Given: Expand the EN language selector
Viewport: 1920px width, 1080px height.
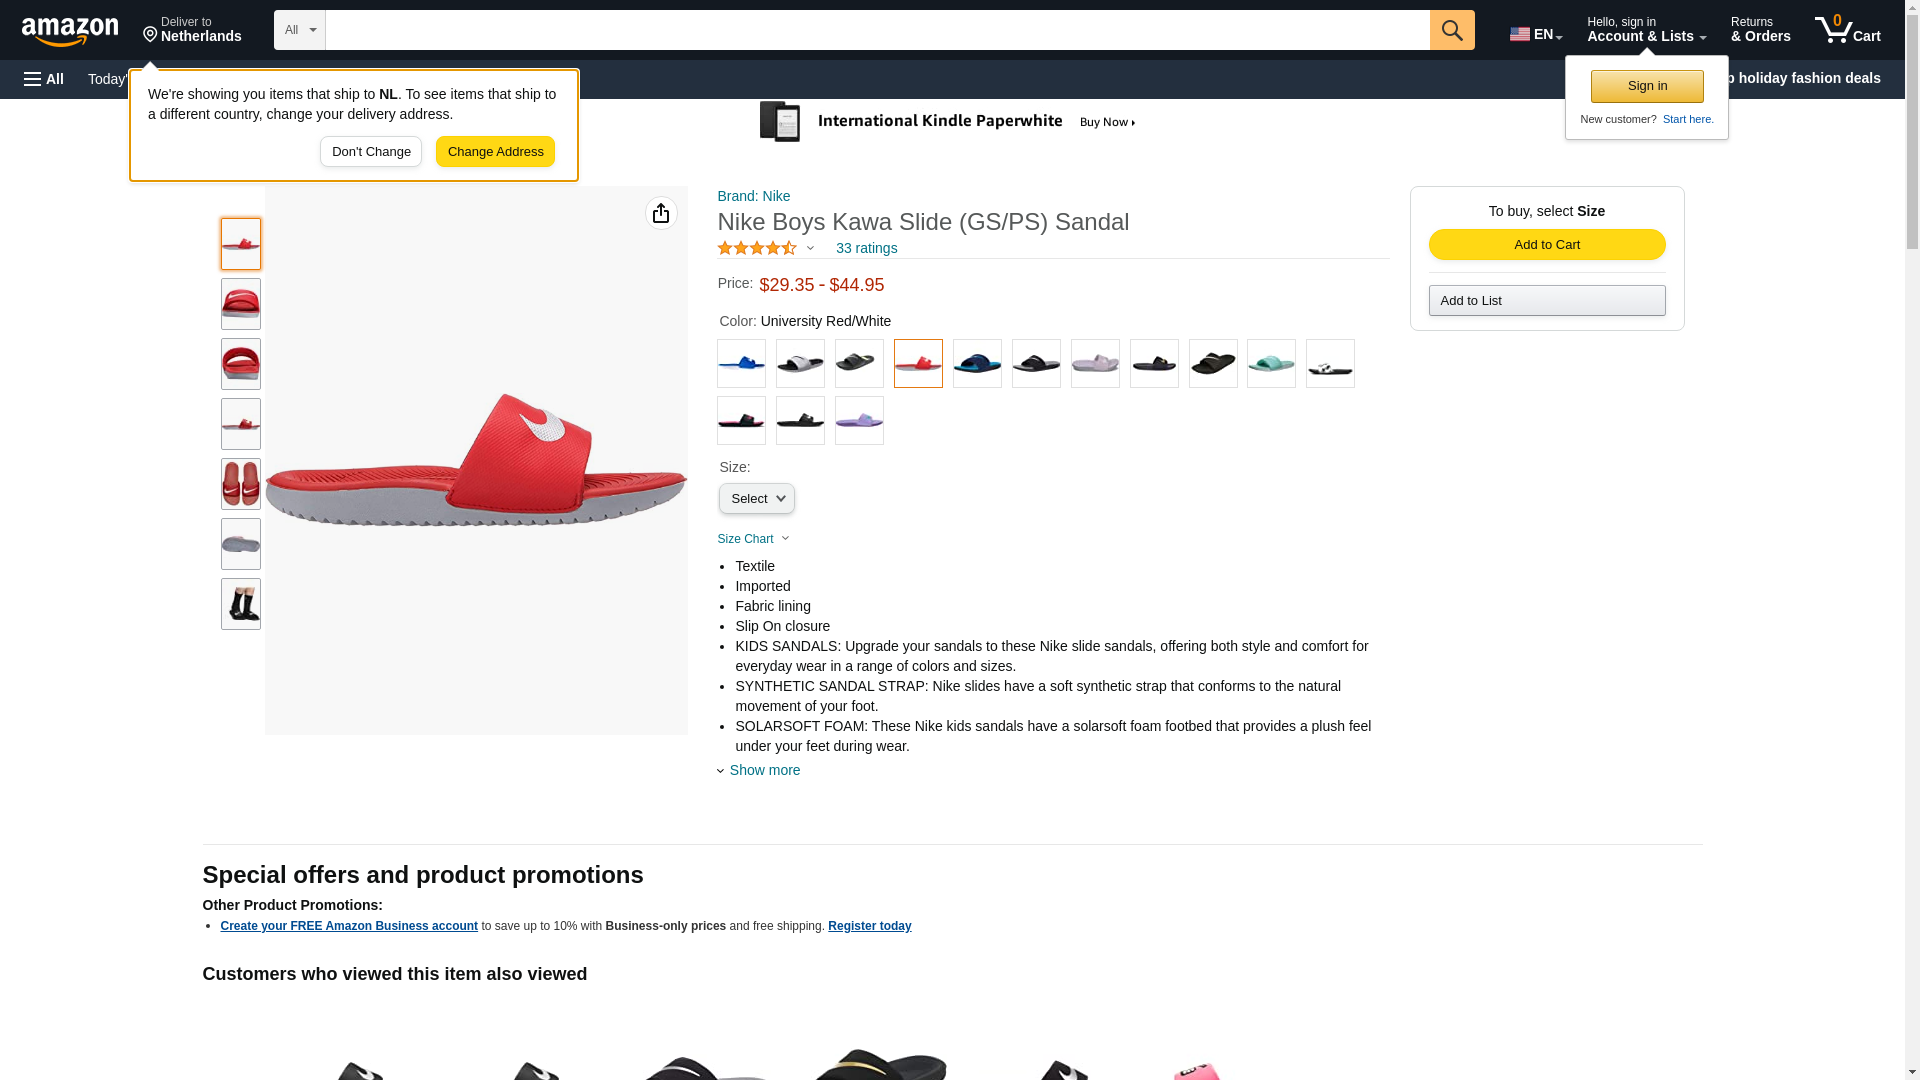Looking at the screenshot, I should (x=1535, y=34).
